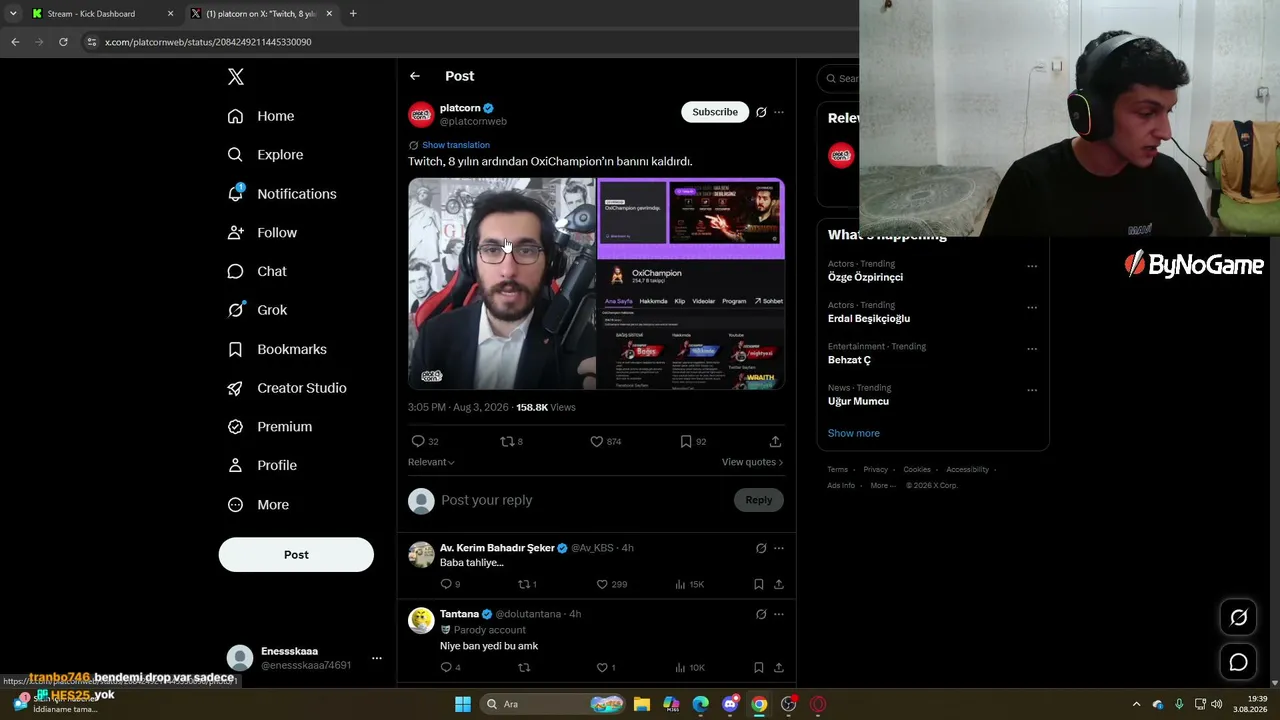Open Av. Kerim Bahadır Şeker's profile name
The height and width of the screenshot is (720, 1280).
point(497,548)
